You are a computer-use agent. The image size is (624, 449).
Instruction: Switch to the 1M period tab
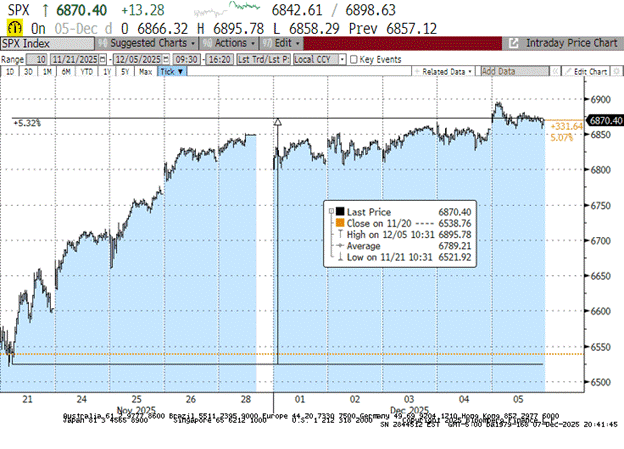tap(44, 73)
